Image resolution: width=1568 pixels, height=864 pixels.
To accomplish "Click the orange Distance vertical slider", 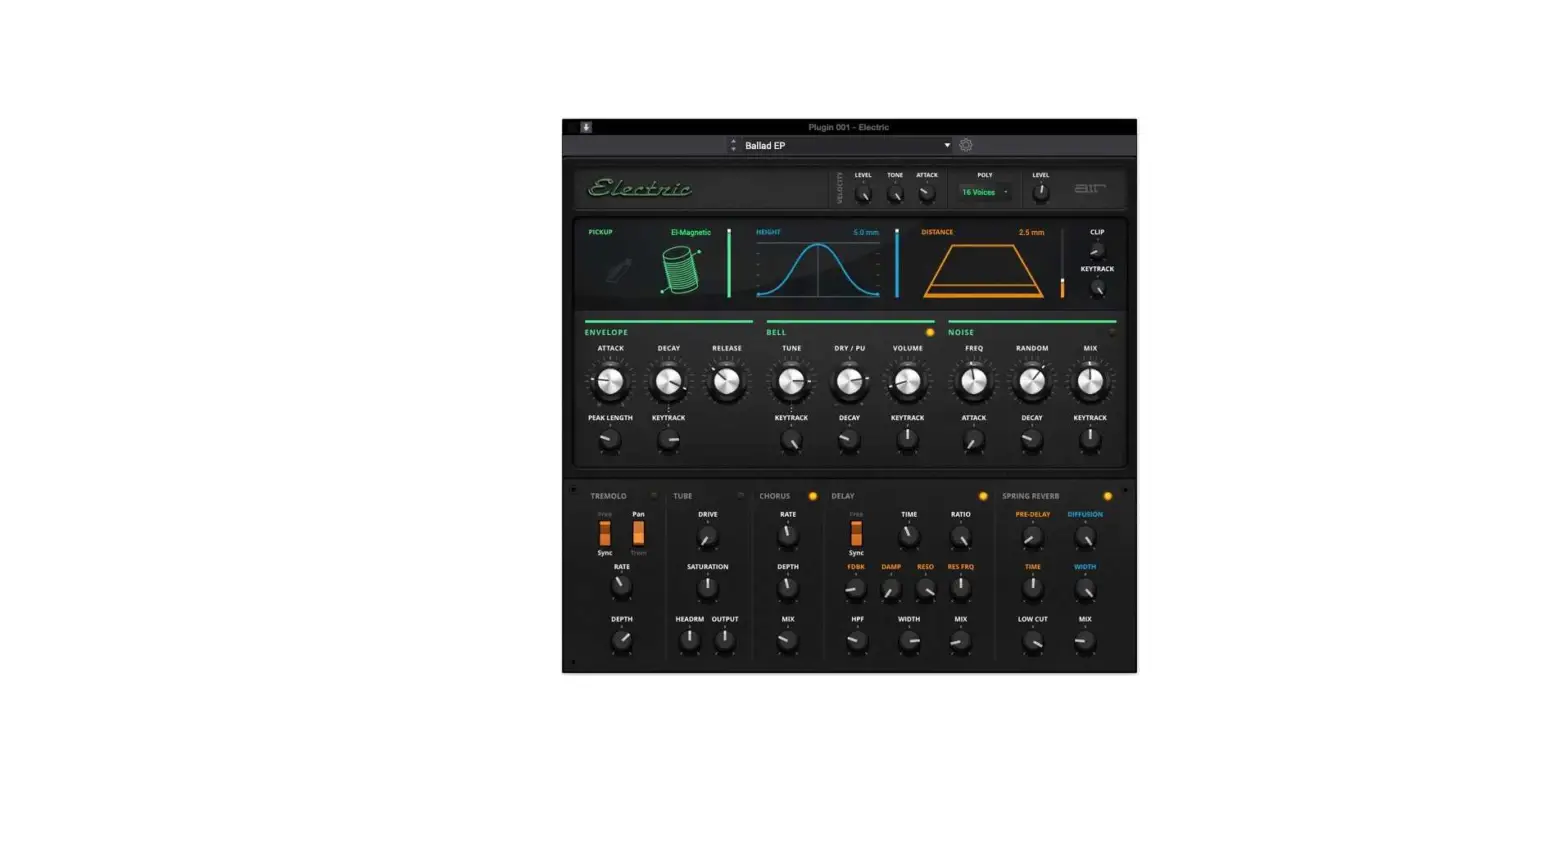I will point(1062,263).
